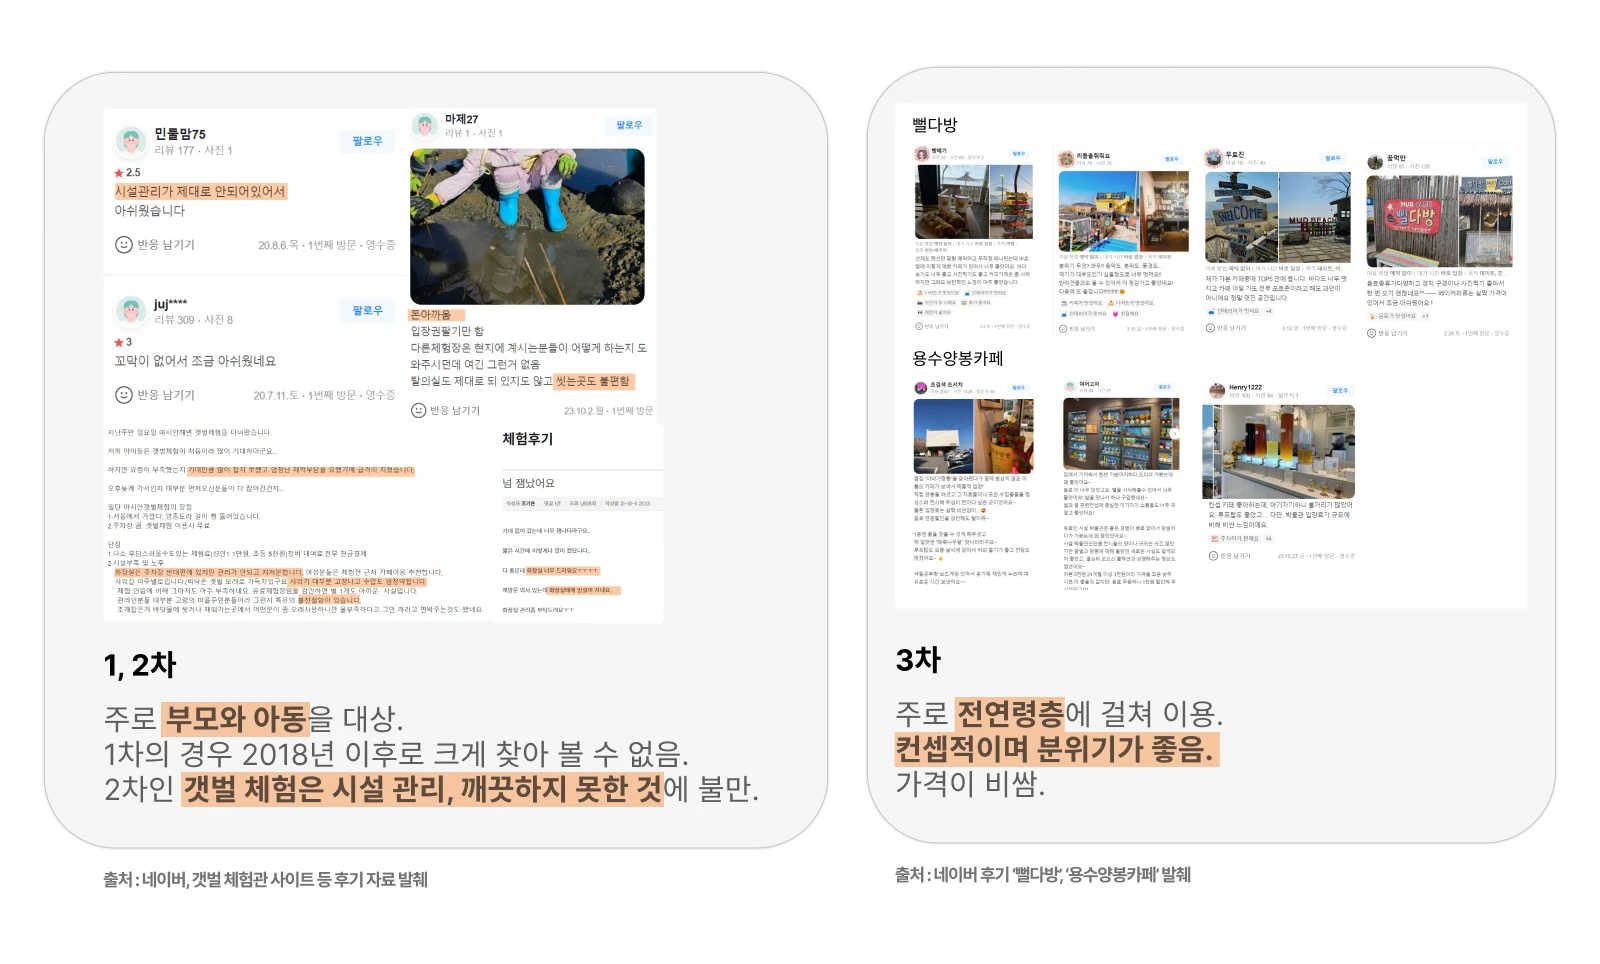Click the avatar of the blue pool photo reviewer
The image size is (1600, 964).
1067,158
